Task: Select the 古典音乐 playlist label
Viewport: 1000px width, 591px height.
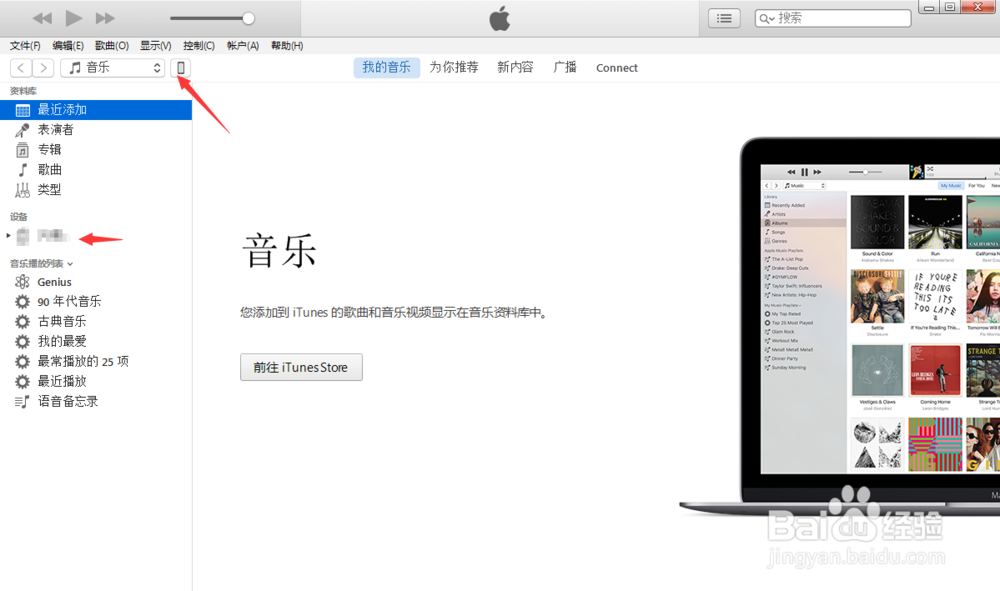Action: click(61, 321)
